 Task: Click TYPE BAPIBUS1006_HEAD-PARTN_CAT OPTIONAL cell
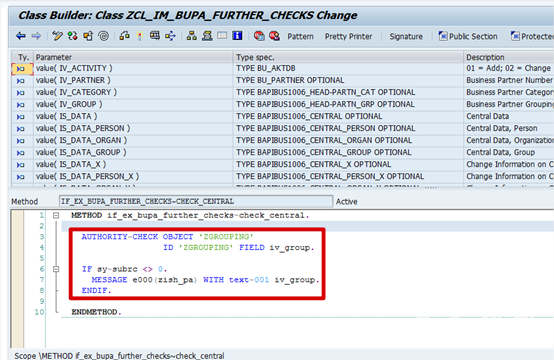(x=348, y=93)
